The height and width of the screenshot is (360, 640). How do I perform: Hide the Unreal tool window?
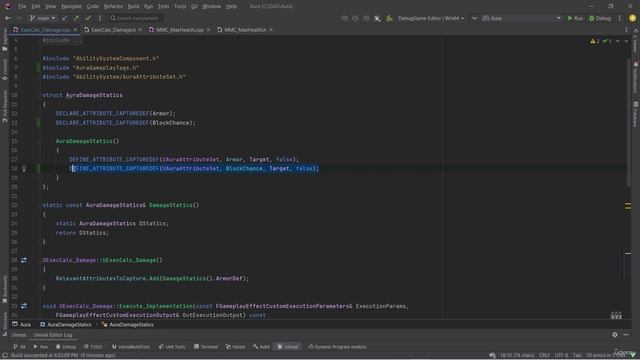[x=626, y=335]
